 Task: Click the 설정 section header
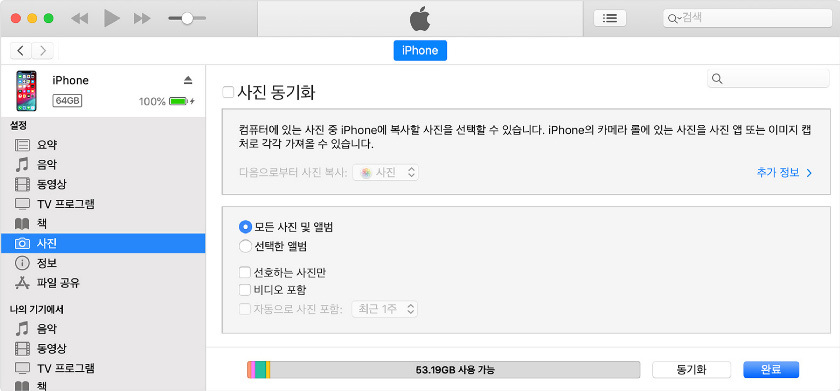pyautogui.click(x=18, y=125)
